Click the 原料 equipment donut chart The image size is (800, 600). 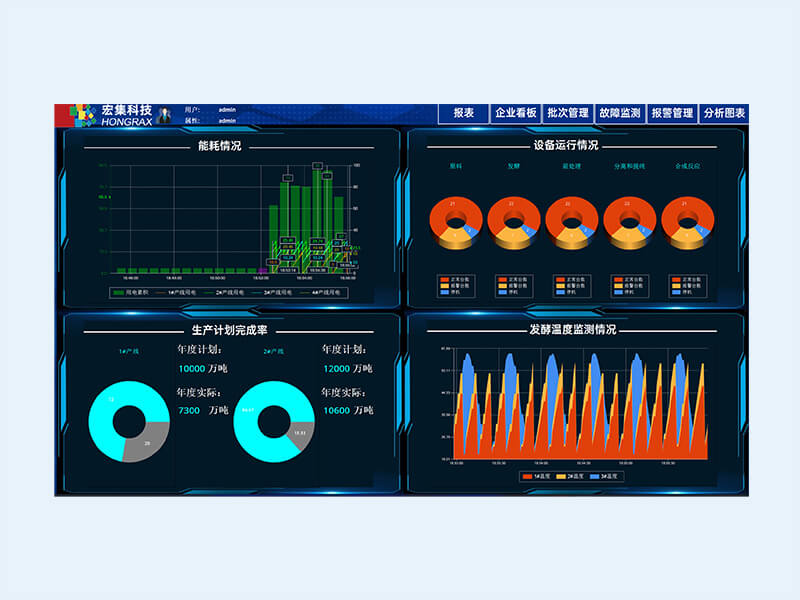coord(455,222)
